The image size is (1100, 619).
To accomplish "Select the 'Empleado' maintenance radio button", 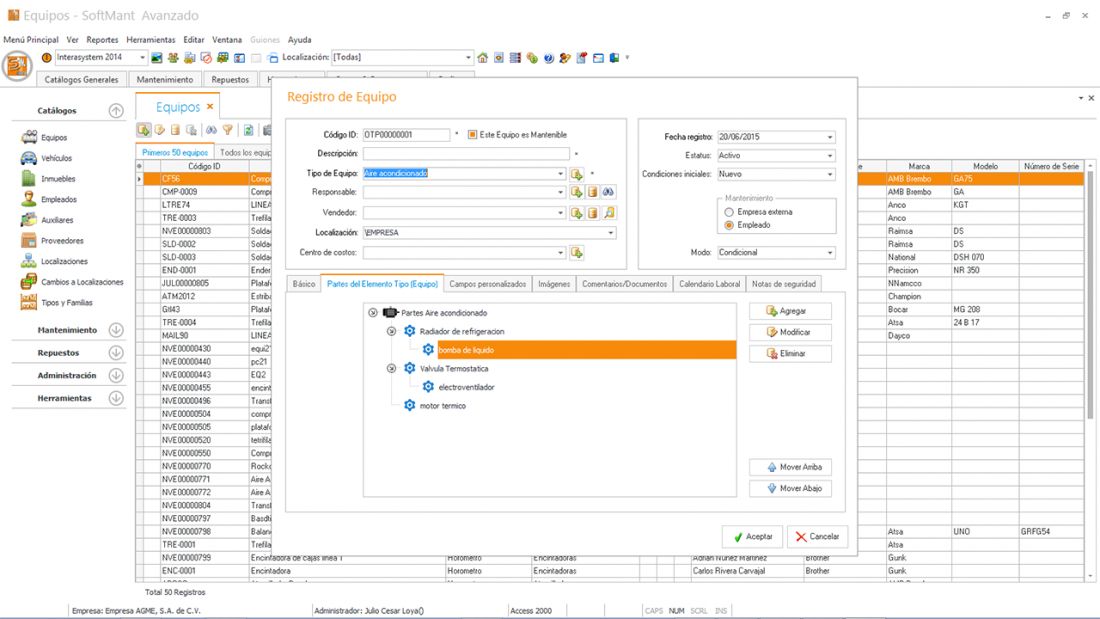I will [729, 225].
